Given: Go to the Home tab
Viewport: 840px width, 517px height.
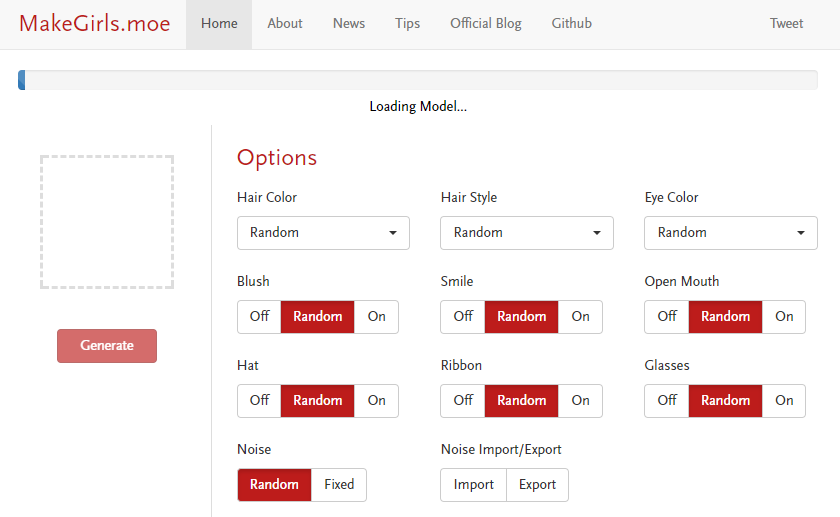Looking at the screenshot, I should 219,24.
